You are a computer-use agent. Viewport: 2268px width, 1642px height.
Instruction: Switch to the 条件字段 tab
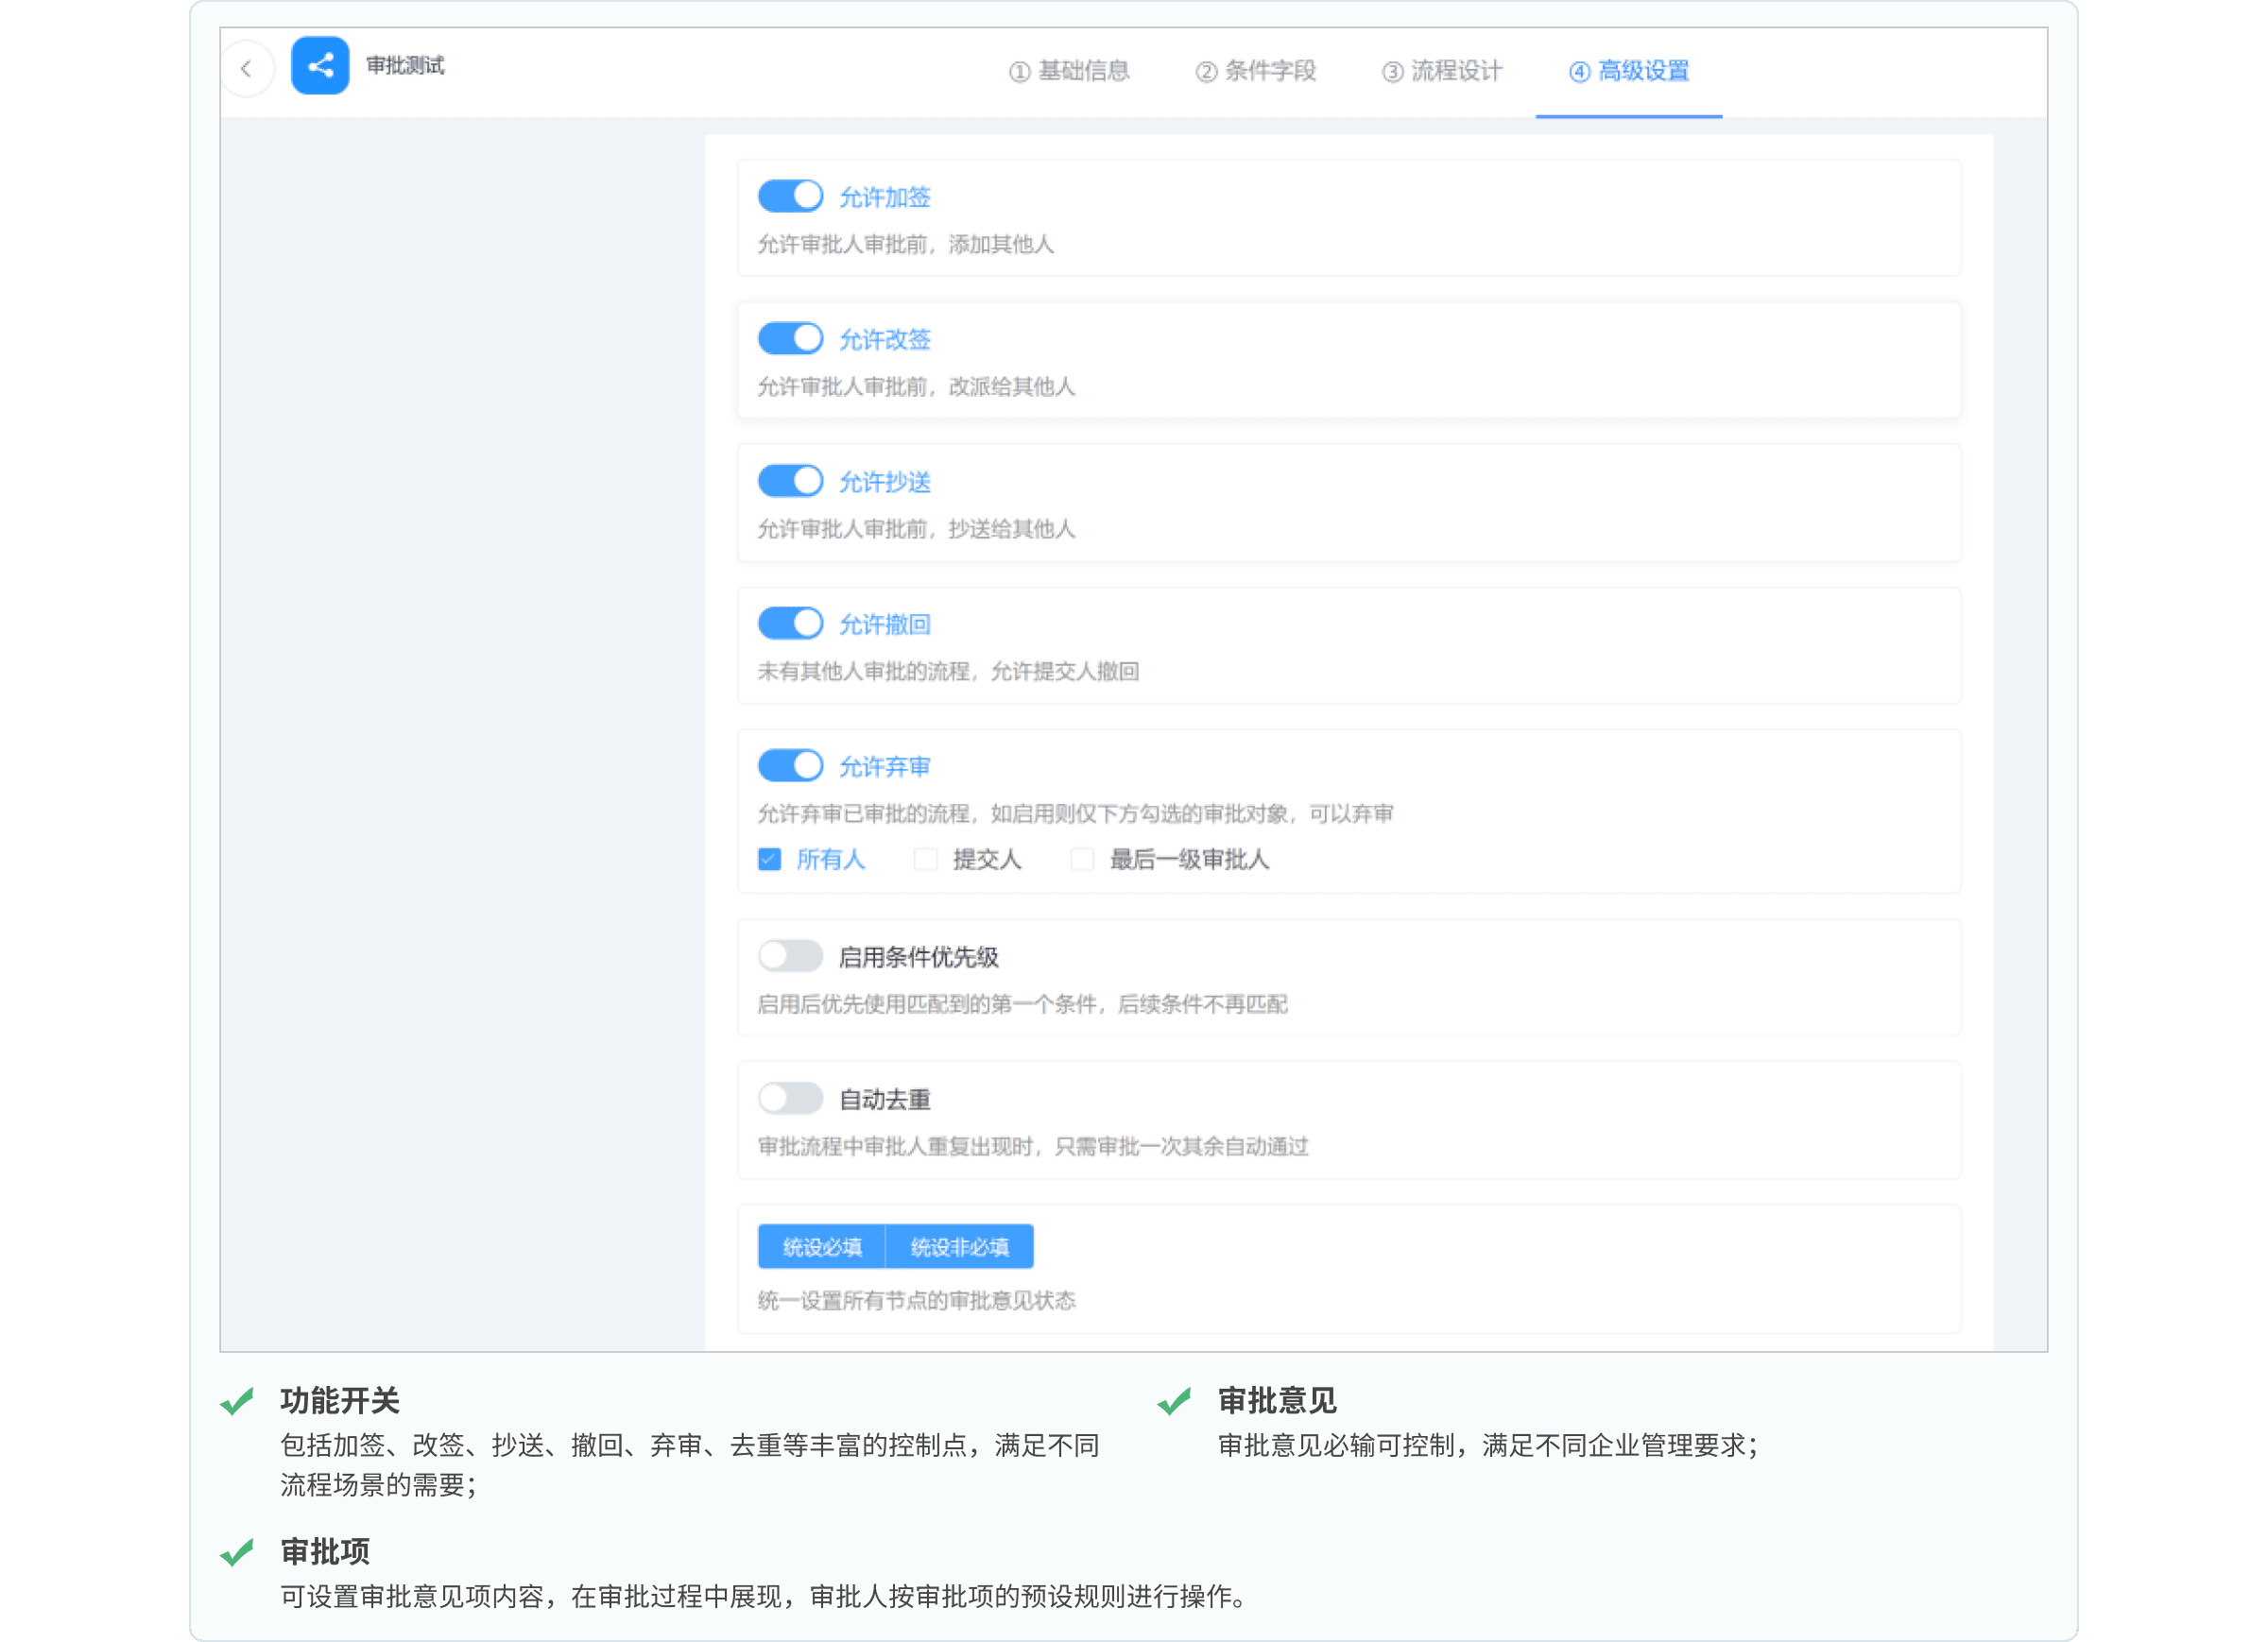click(x=1256, y=71)
